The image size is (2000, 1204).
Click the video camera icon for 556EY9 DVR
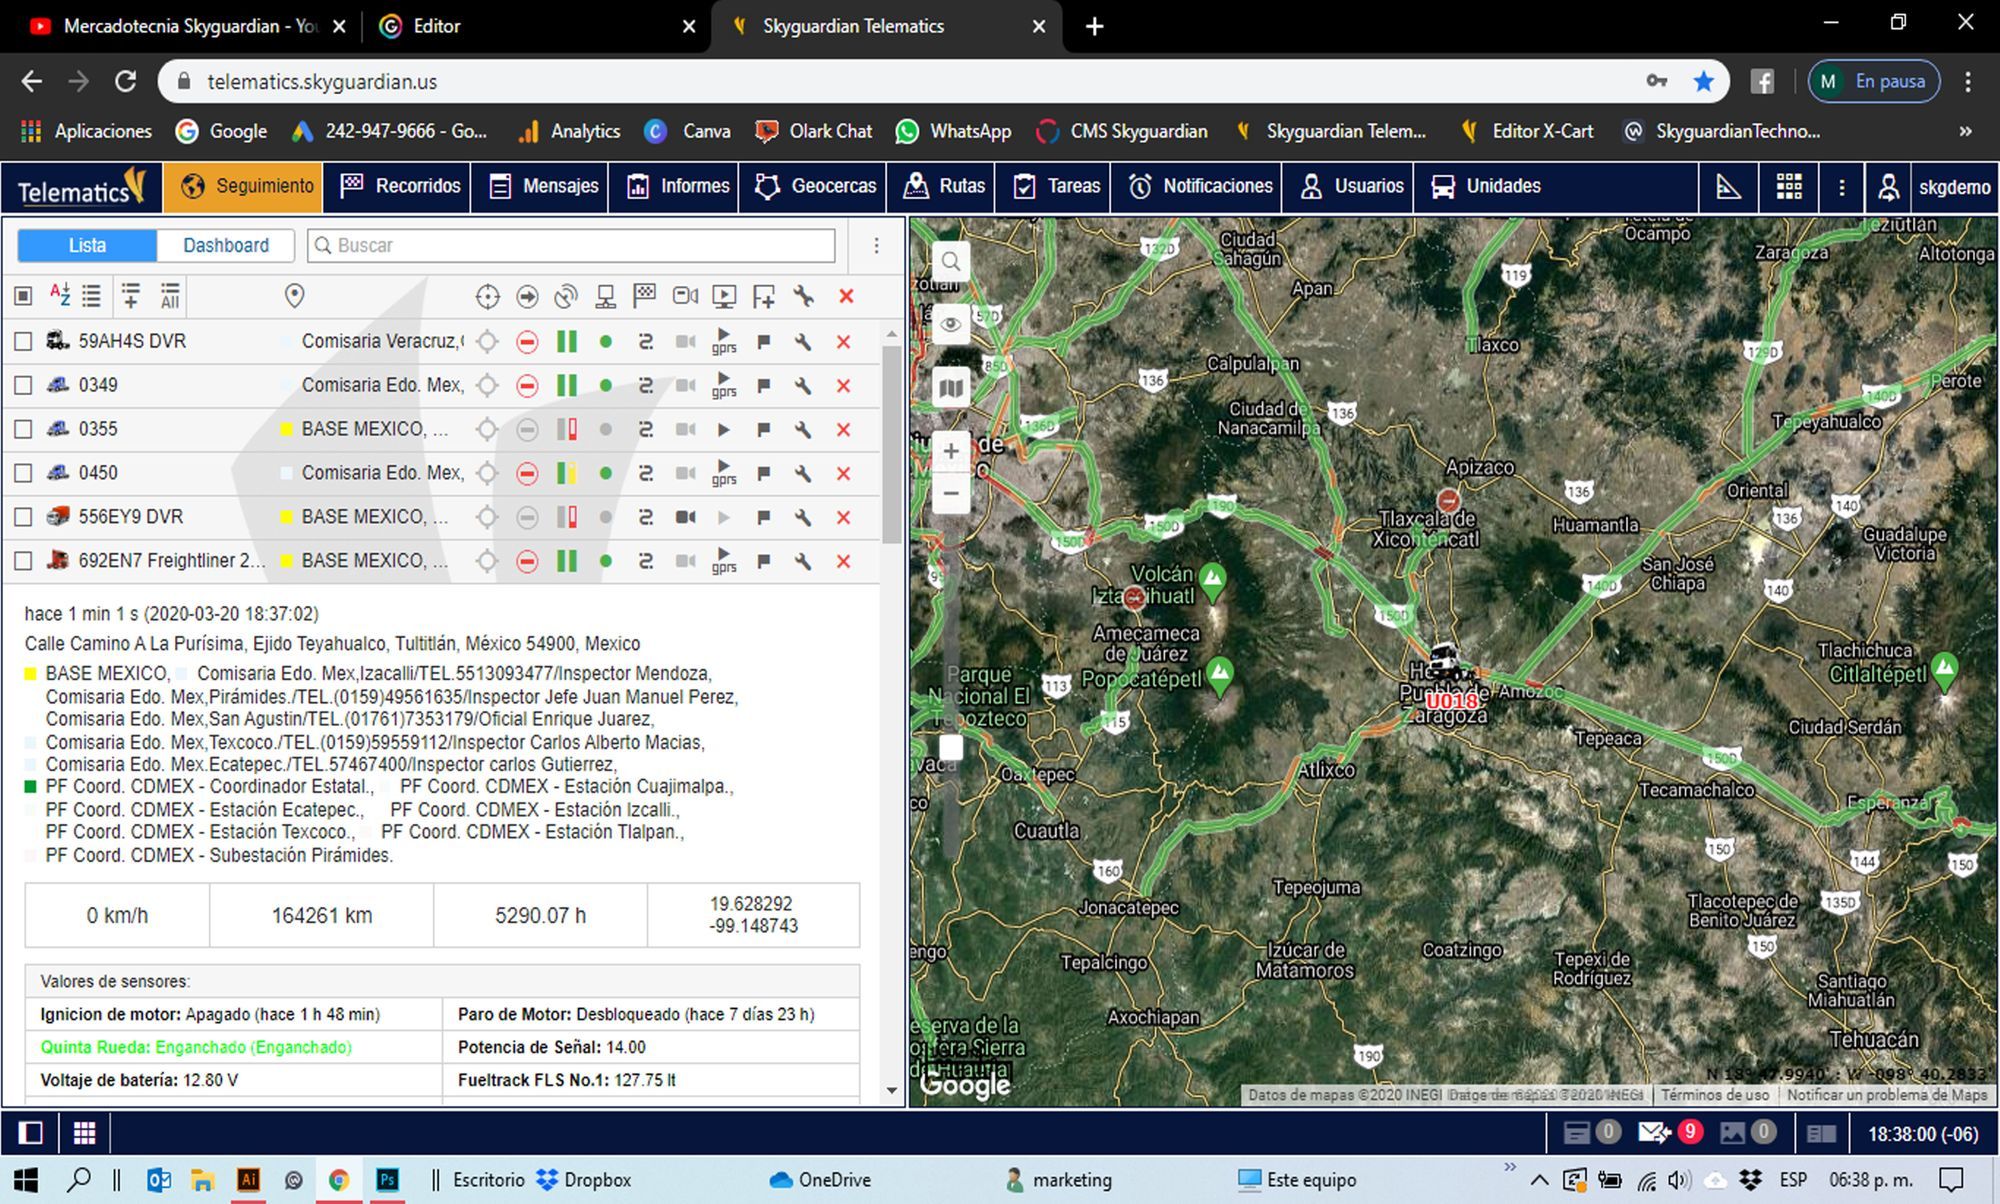click(x=685, y=518)
